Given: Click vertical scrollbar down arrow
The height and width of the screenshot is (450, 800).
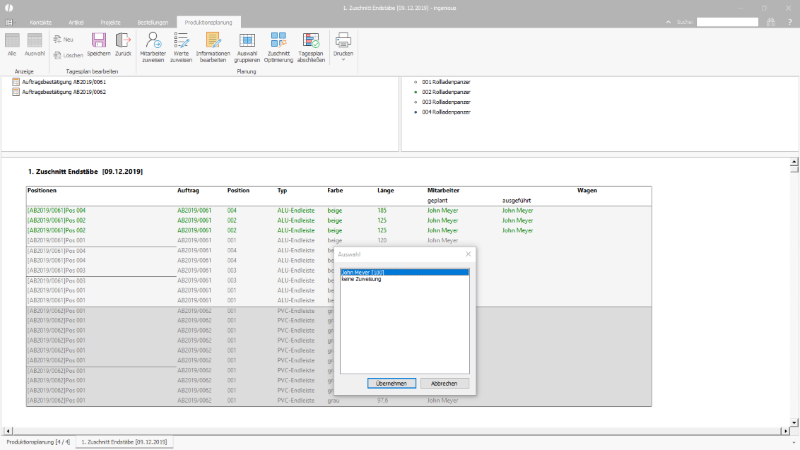Looking at the screenshot, I should tap(794, 422).
